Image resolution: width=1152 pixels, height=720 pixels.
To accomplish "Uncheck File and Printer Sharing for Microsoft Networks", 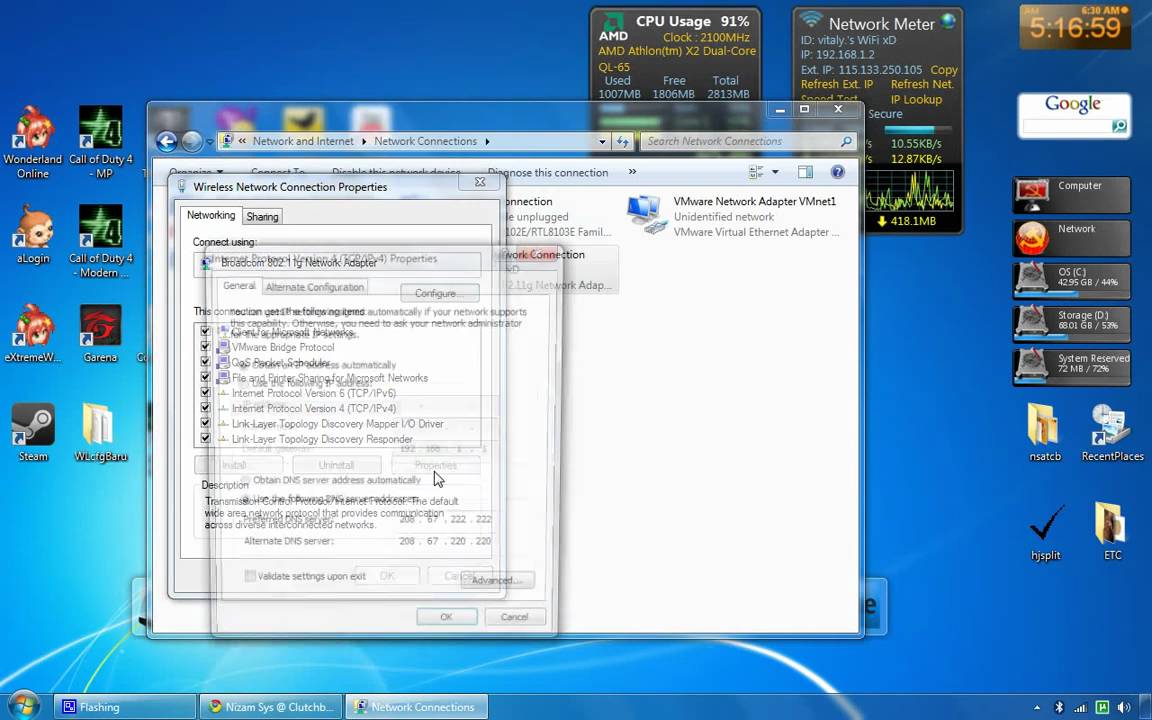I will (x=205, y=378).
